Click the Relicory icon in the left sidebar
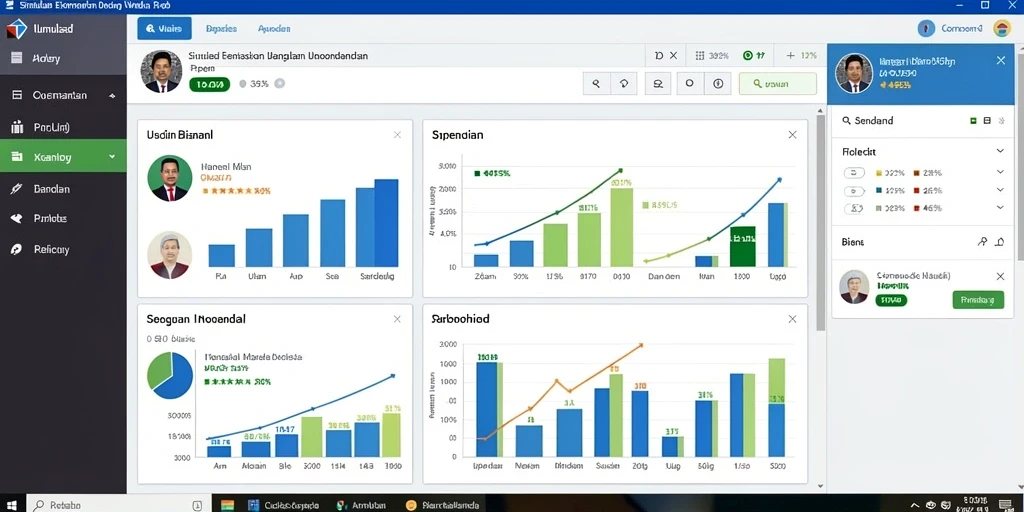Image resolution: width=1024 pixels, height=512 pixels. (x=17, y=249)
